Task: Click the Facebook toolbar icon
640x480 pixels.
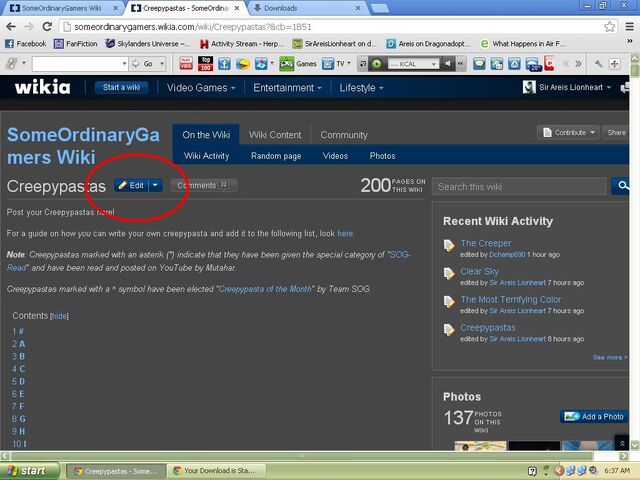Action: tap(224, 64)
